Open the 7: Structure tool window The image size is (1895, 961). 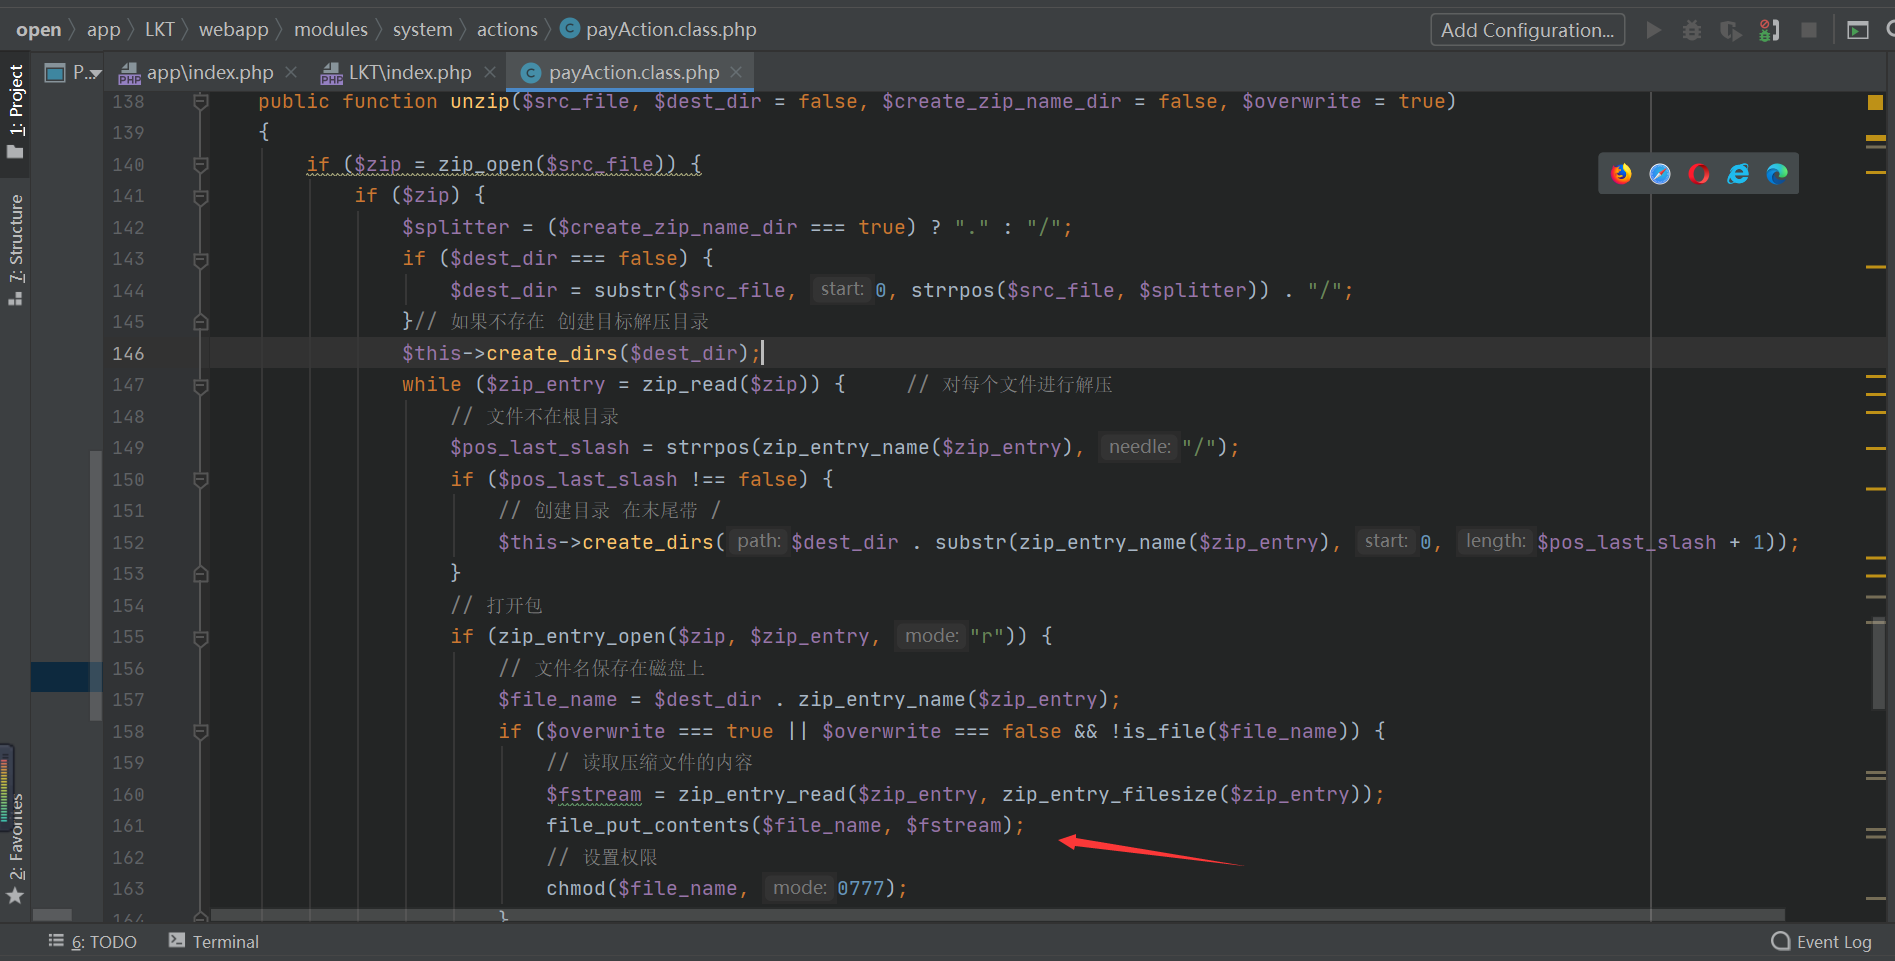pos(15,250)
